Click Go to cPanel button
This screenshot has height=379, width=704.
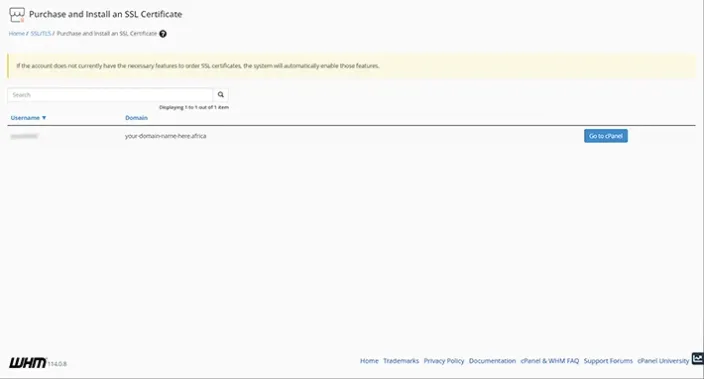[x=606, y=136]
